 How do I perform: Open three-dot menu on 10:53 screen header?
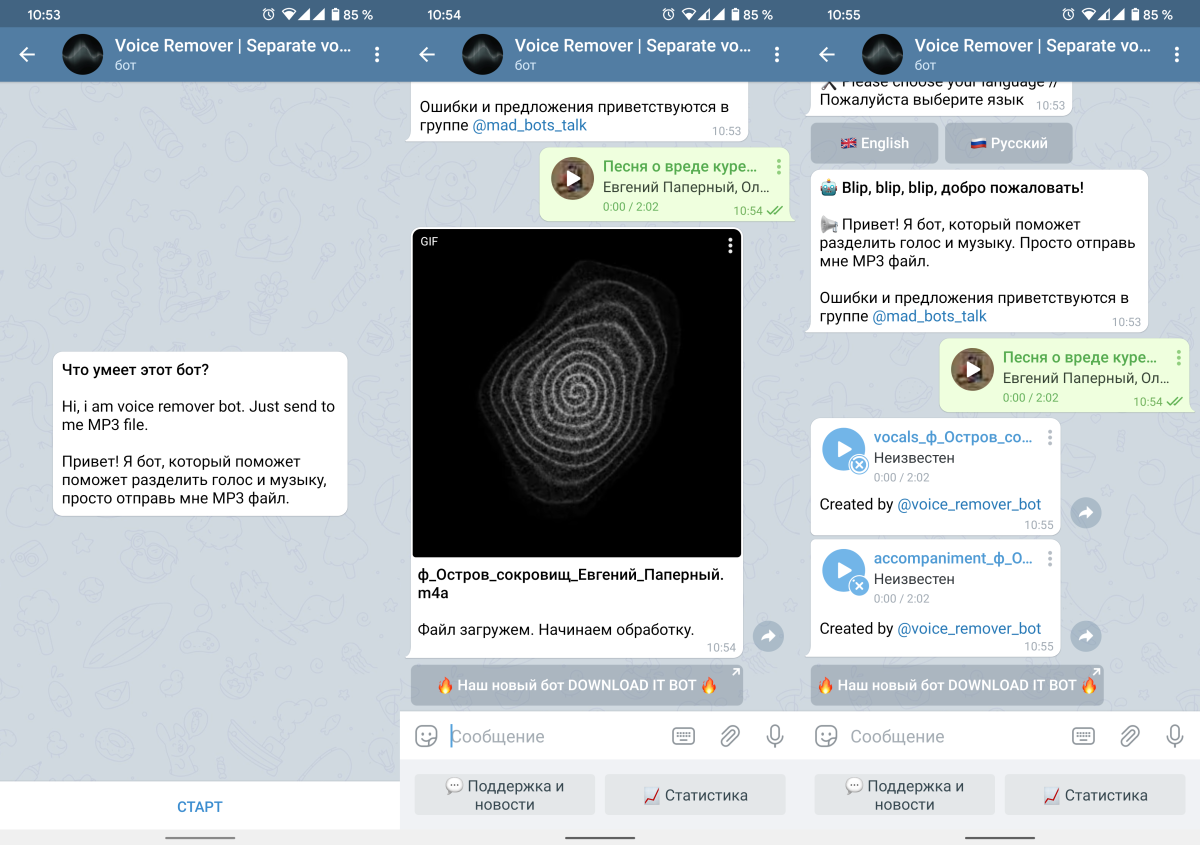pos(377,55)
